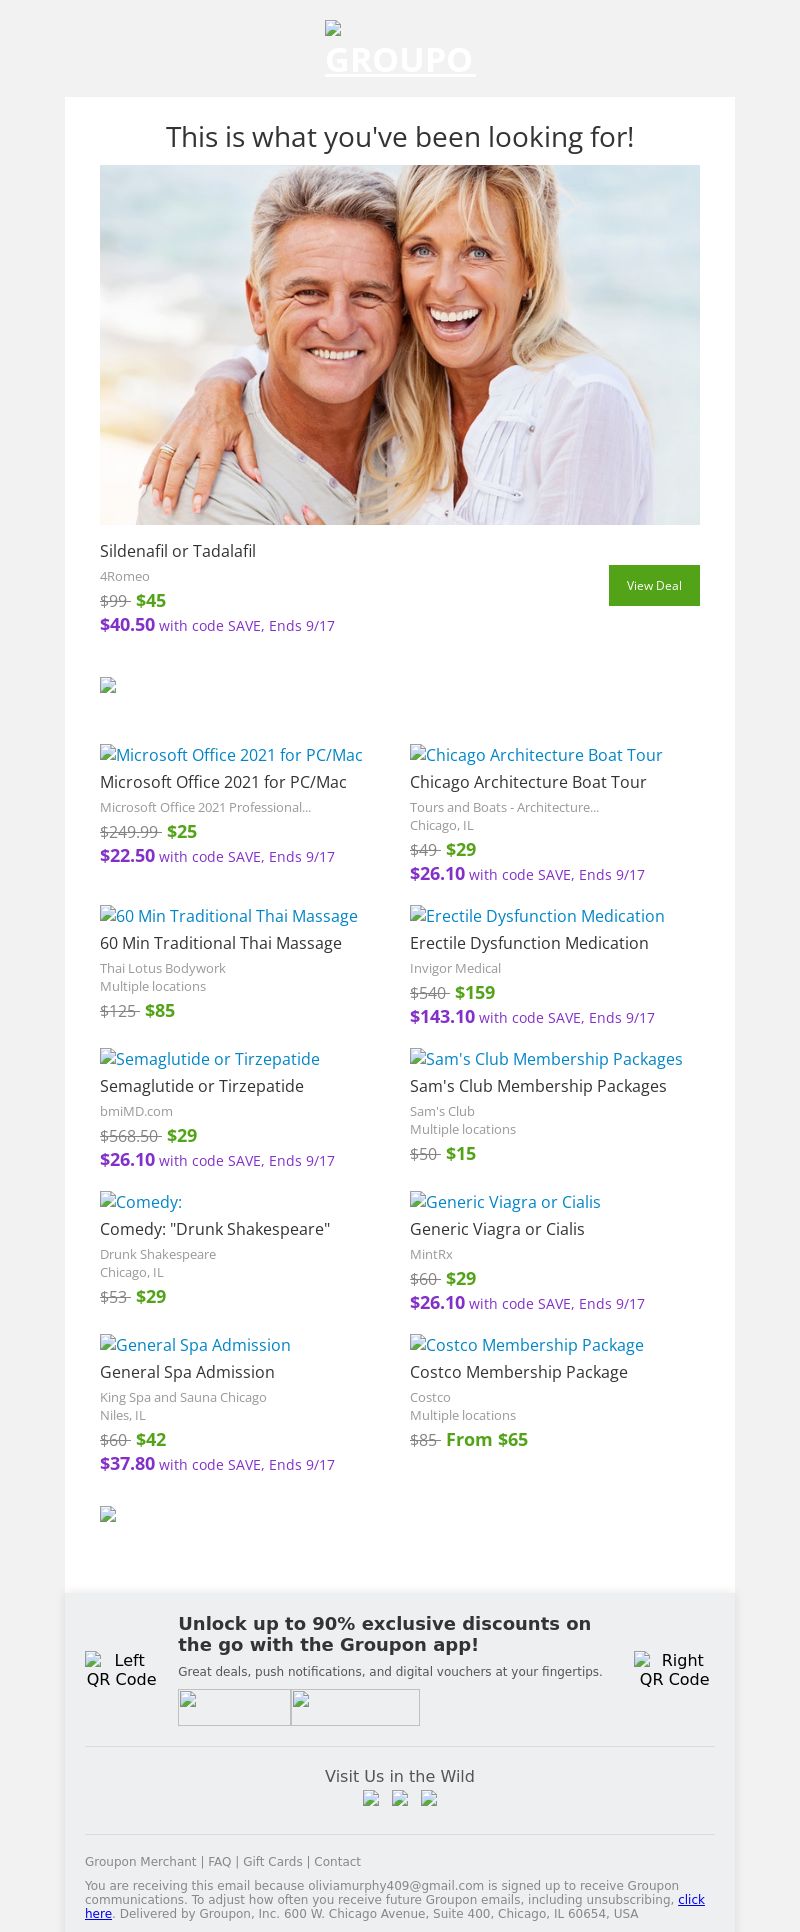
Task: Open Generic Viagra or Cialis image link
Action: coord(505,1202)
